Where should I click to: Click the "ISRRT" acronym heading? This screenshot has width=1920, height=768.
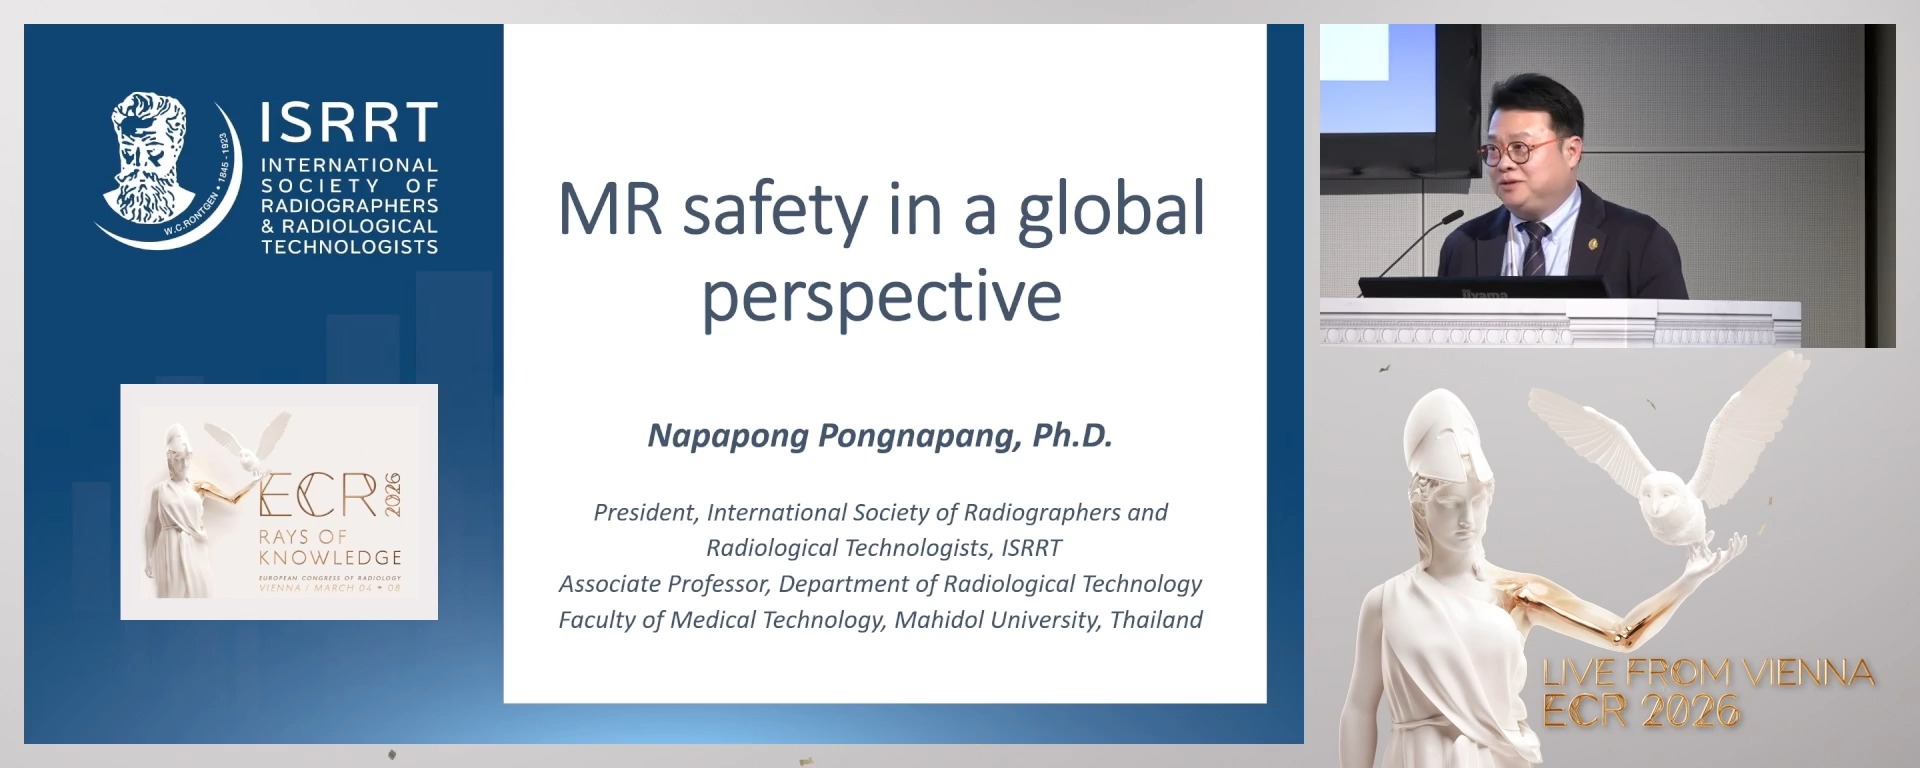[349, 123]
